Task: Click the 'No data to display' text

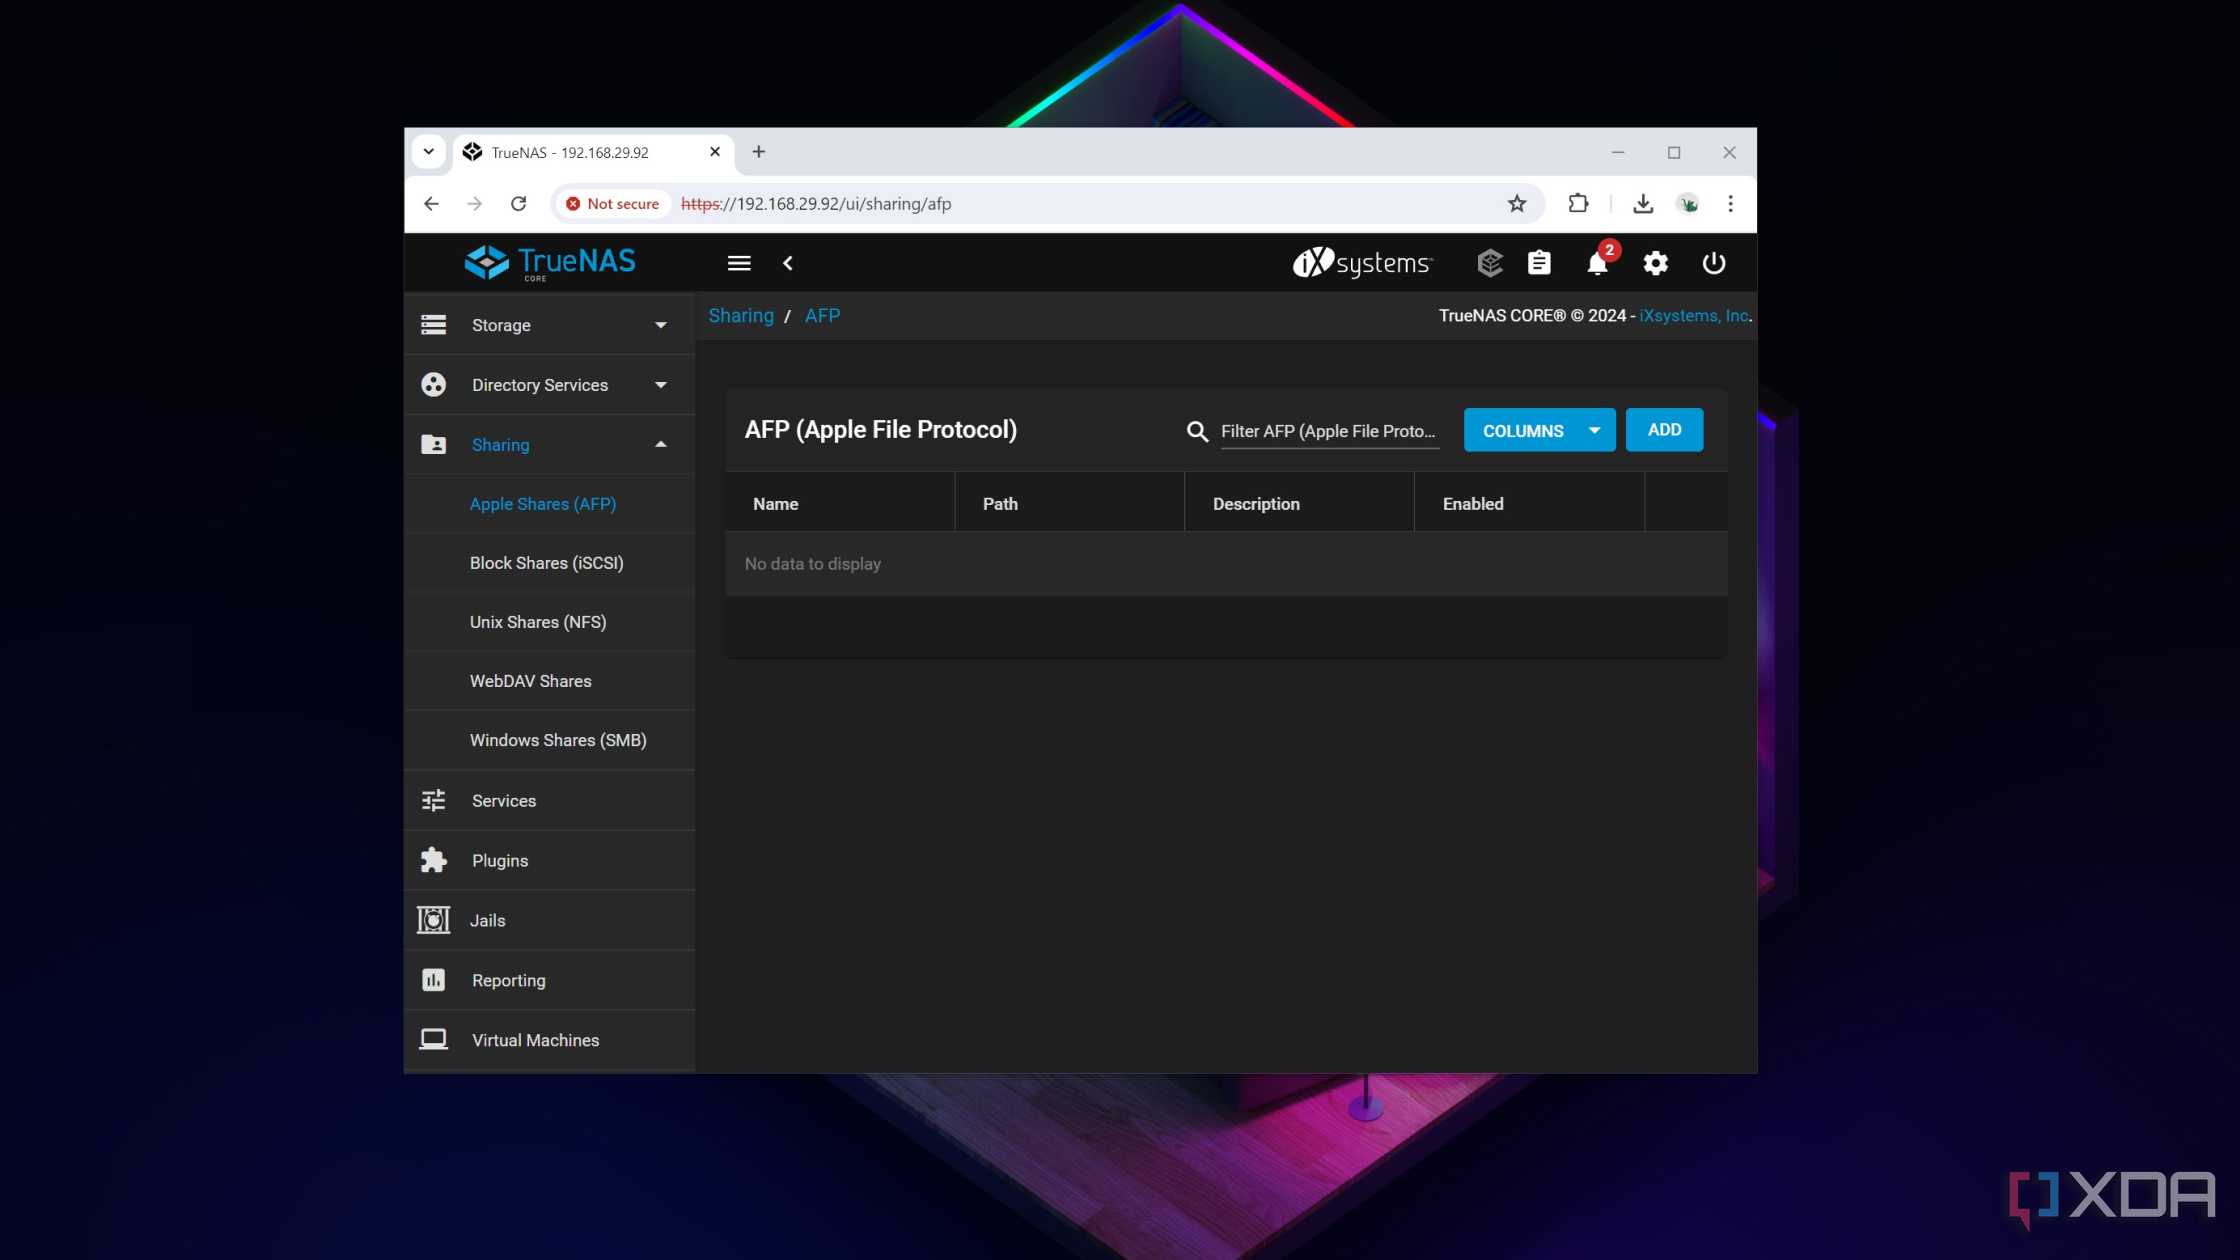Action: point(813,564)
